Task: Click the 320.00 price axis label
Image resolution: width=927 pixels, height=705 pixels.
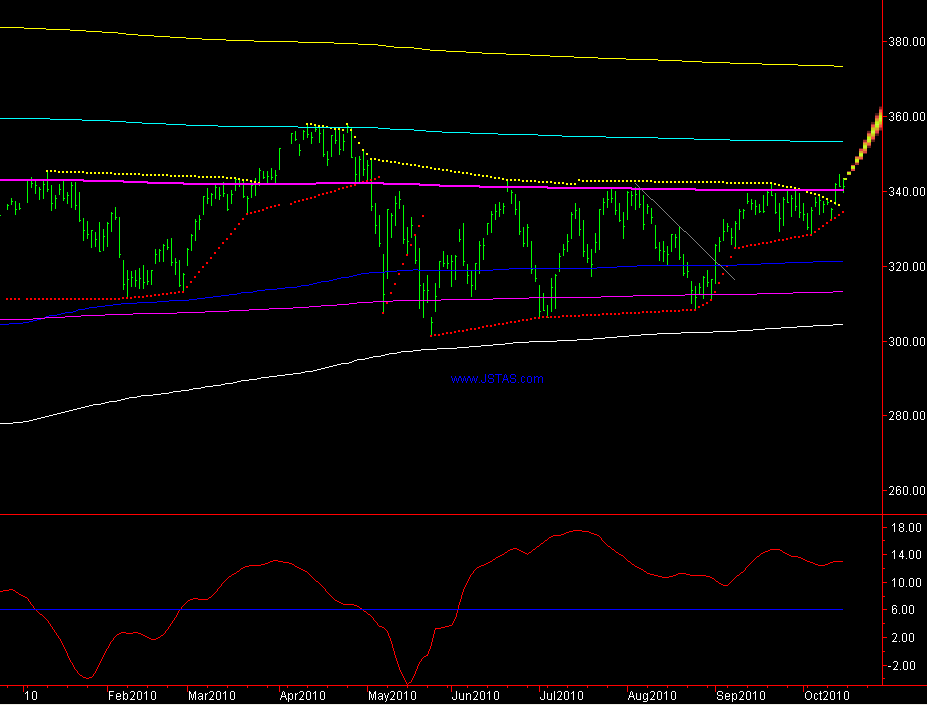Action: pos(904,267)
